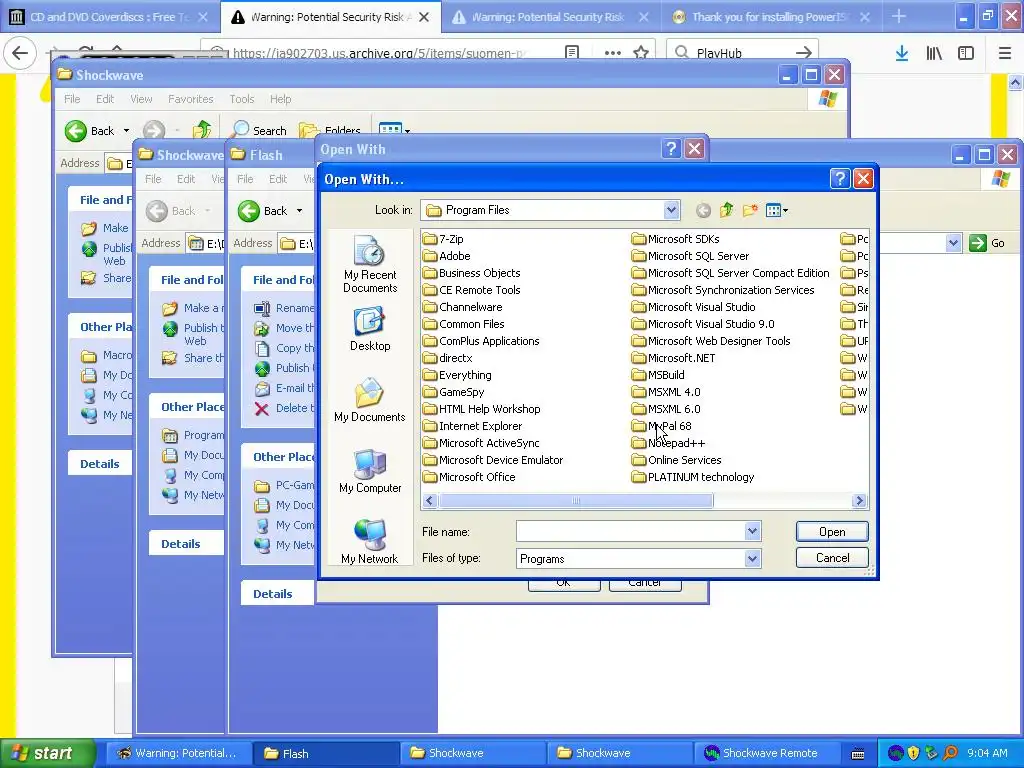Open new tab with plus button
The height and width of the screenshot is (768, 1024).
(x=899, y=16)
